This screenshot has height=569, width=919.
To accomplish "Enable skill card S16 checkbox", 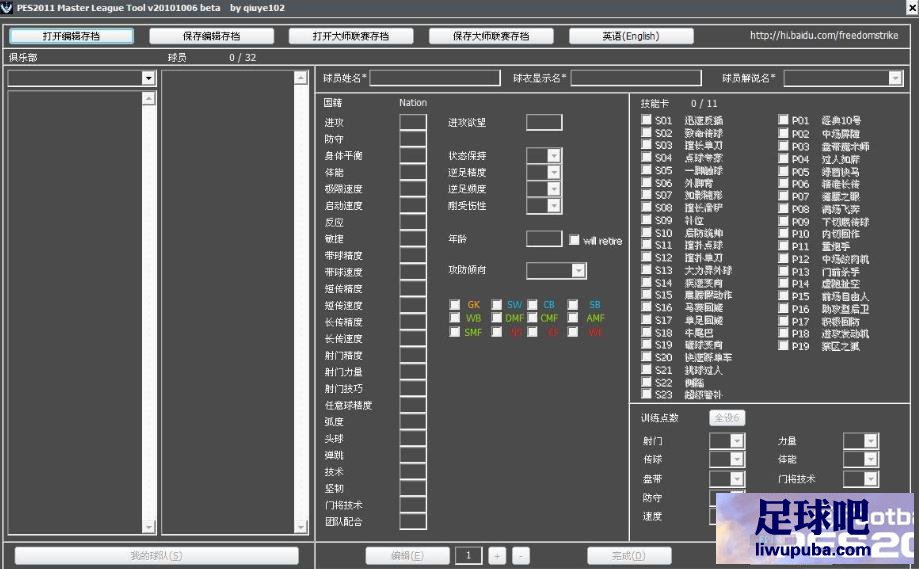I will click(646, 306).
